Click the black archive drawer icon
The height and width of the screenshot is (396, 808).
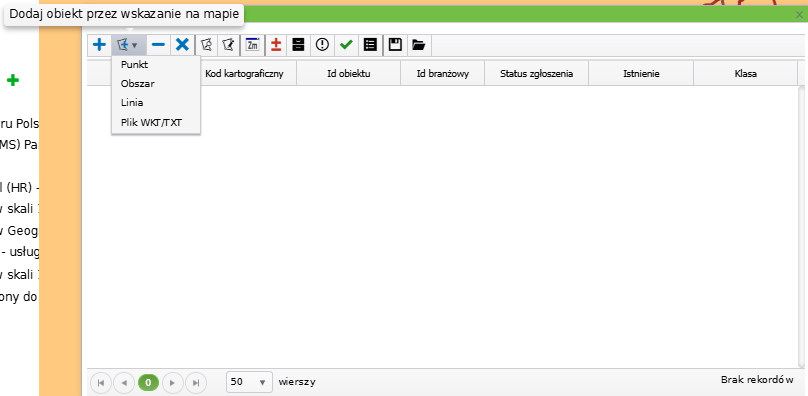pos(298,45)
